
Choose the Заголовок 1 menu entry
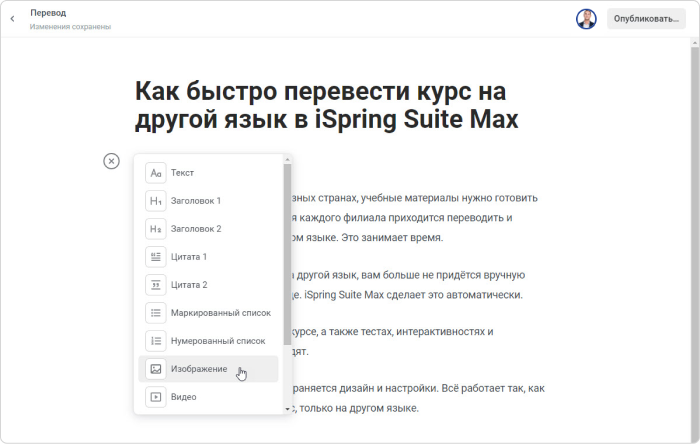[x=208, y=201]
